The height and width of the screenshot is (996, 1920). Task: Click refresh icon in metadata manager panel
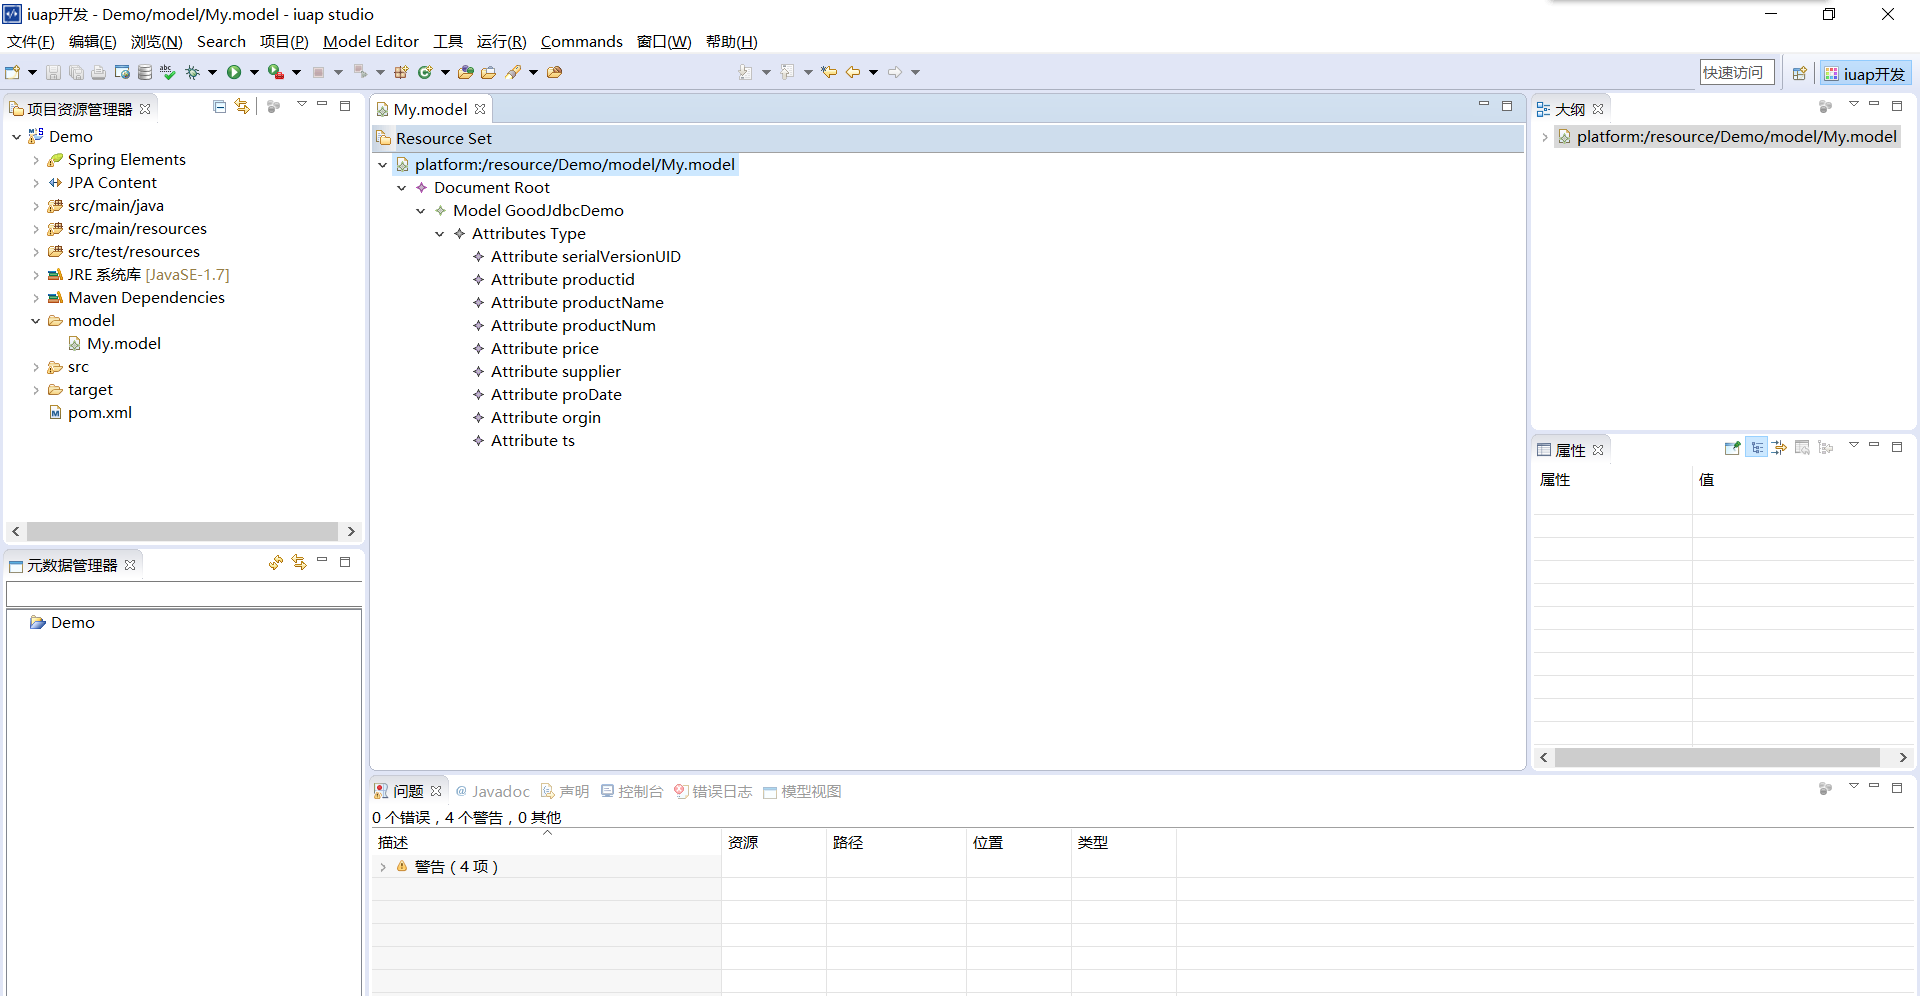tap(276, 563)
